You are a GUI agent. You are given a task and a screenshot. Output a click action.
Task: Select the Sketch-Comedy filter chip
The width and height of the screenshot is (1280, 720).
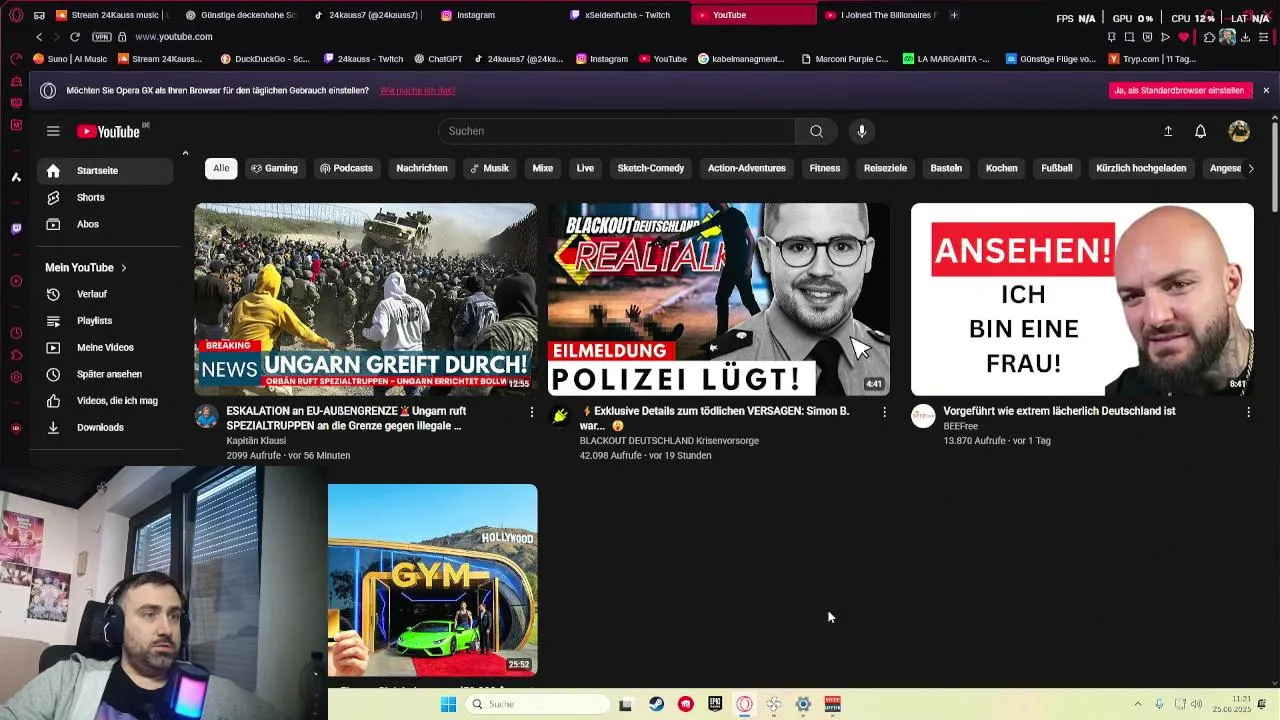point(651,168)
